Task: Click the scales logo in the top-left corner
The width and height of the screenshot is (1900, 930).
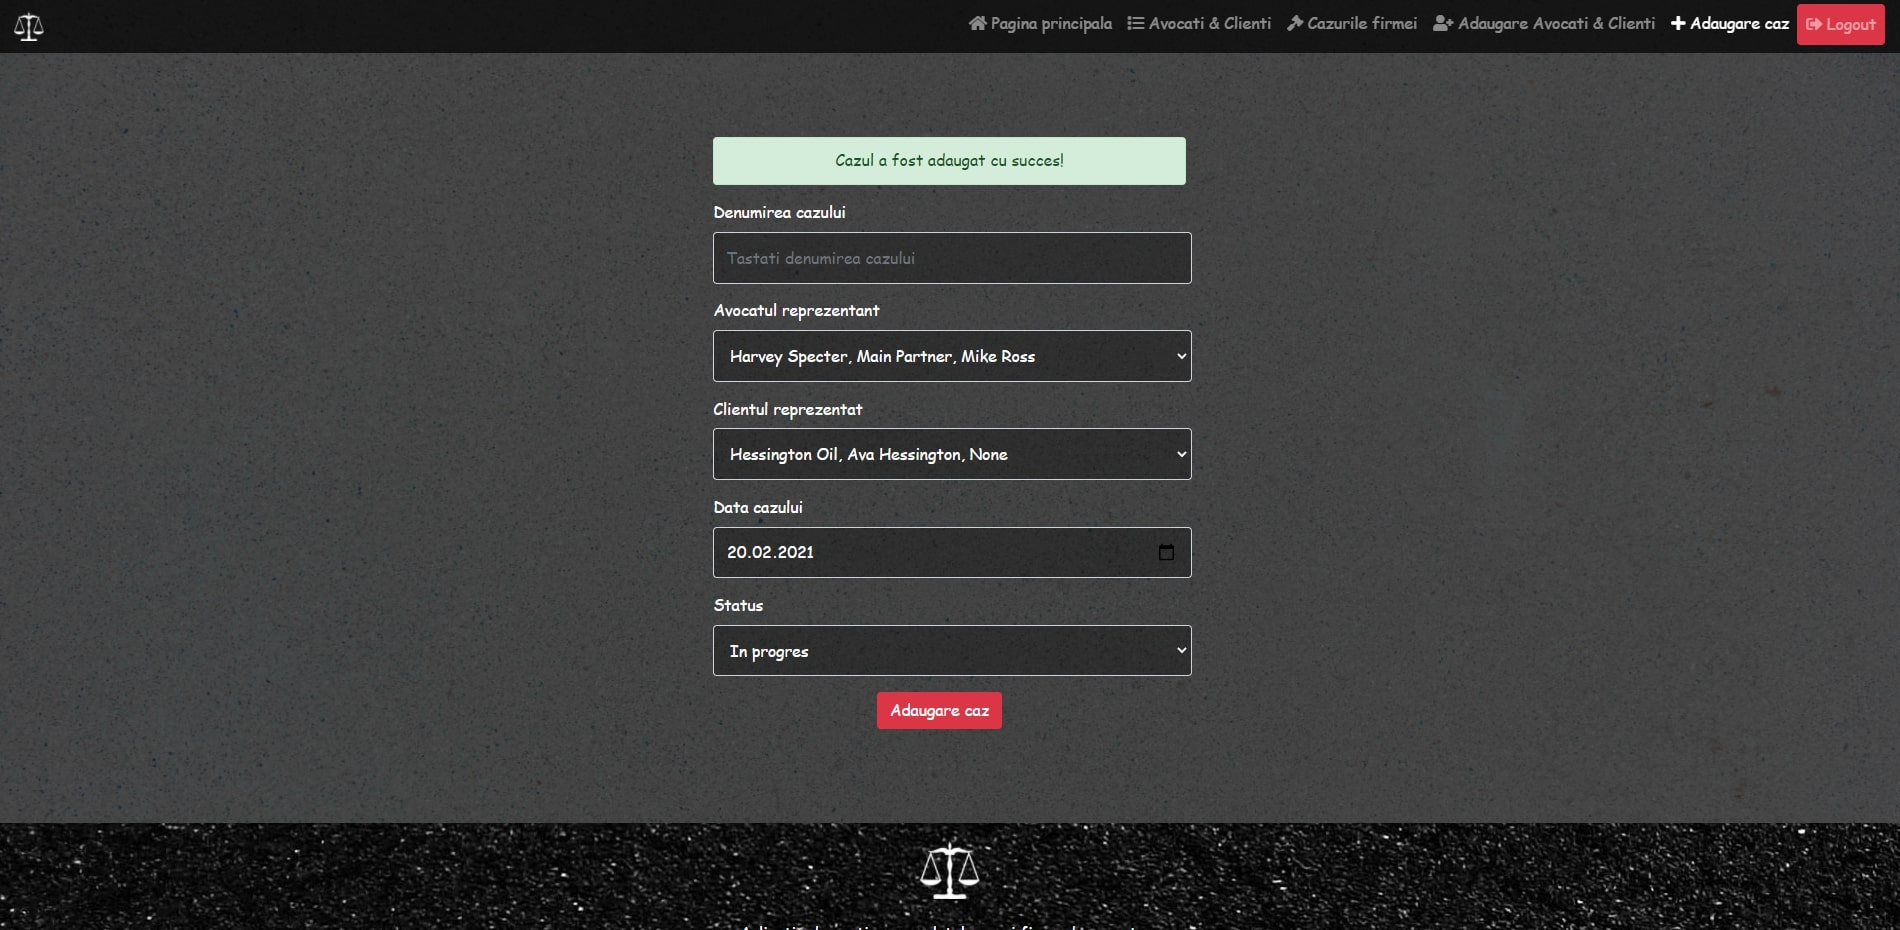Action: click(29, 26)
